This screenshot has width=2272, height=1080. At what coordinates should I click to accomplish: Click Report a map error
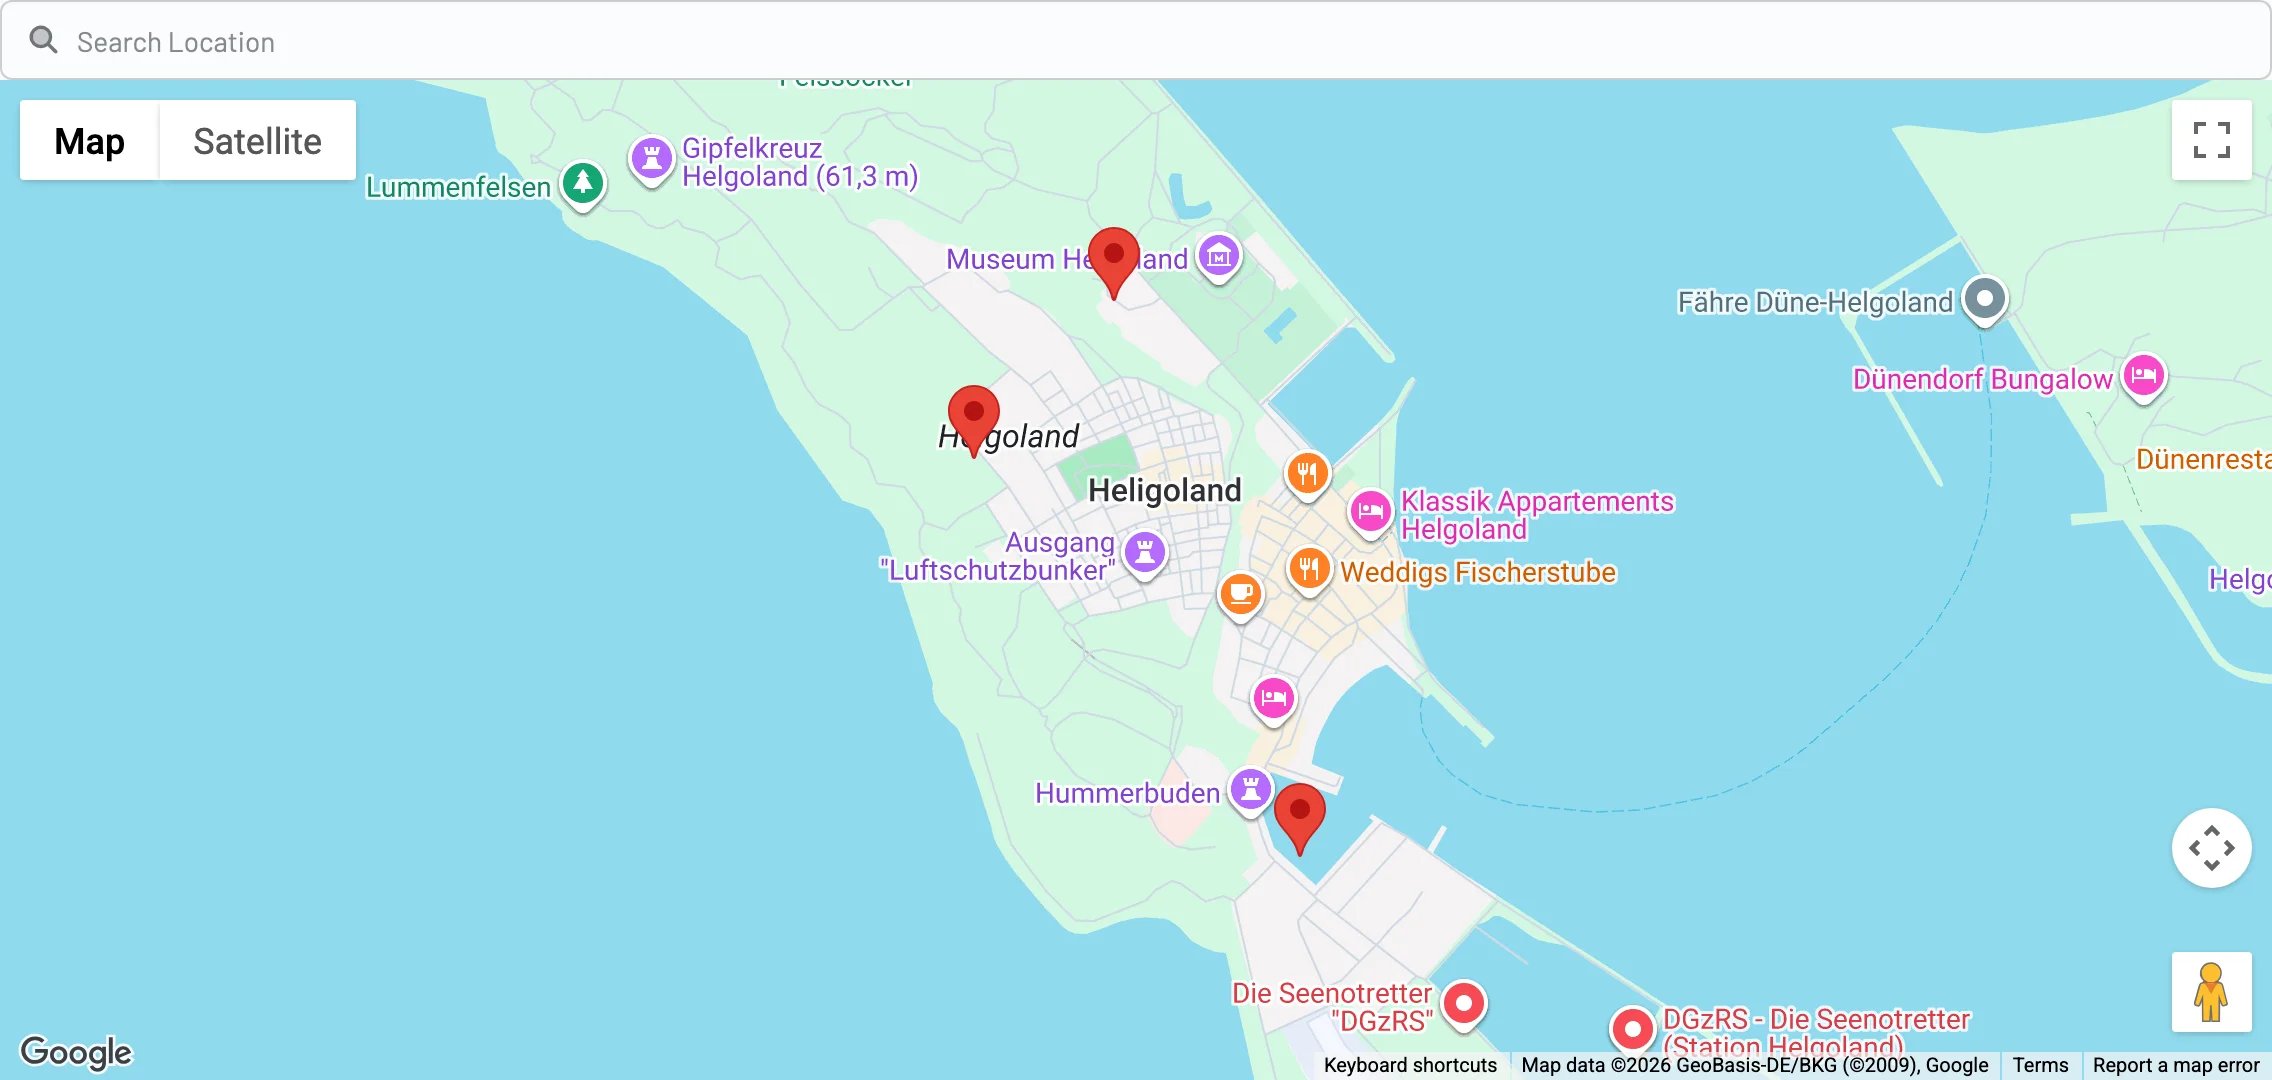tap(2176, 1065)
